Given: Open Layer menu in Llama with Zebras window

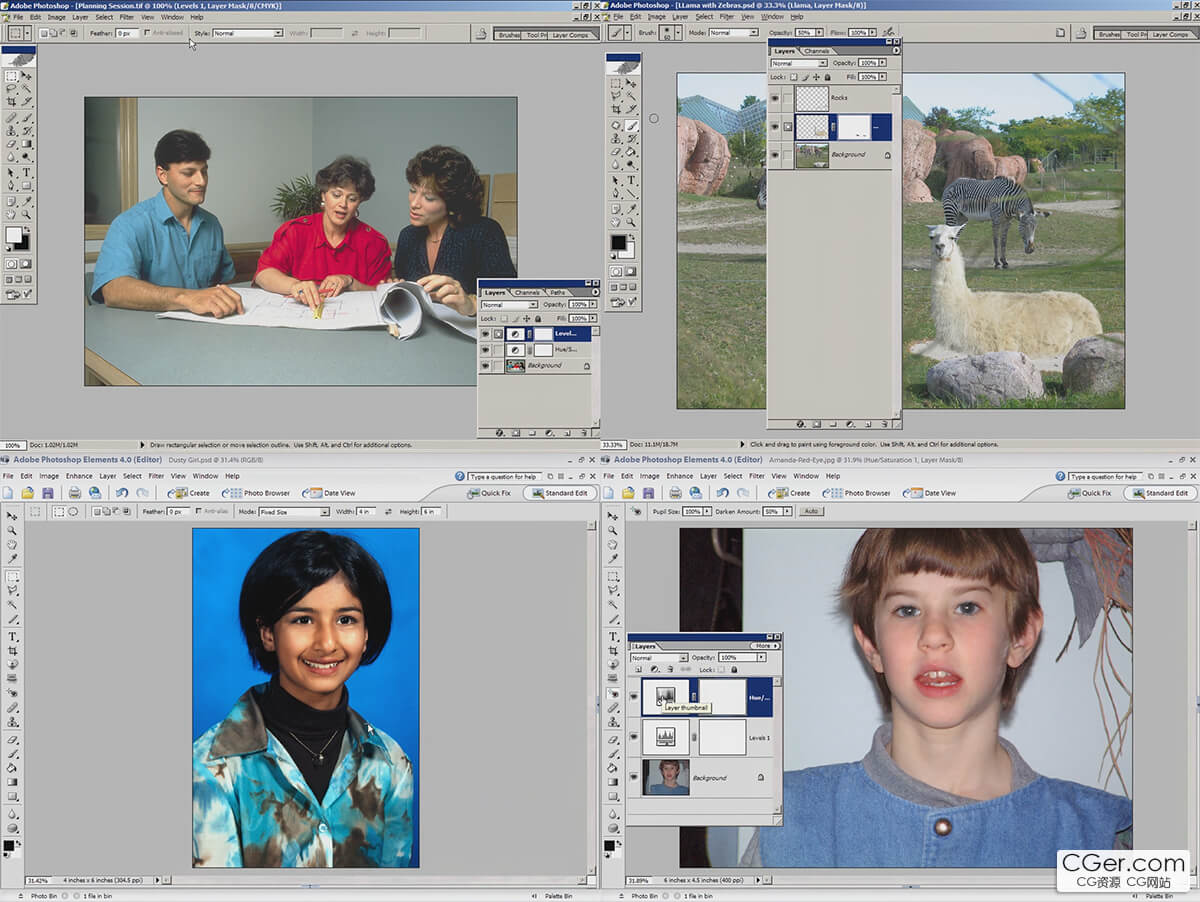Looking at the screenshot, I should [681, 17].
